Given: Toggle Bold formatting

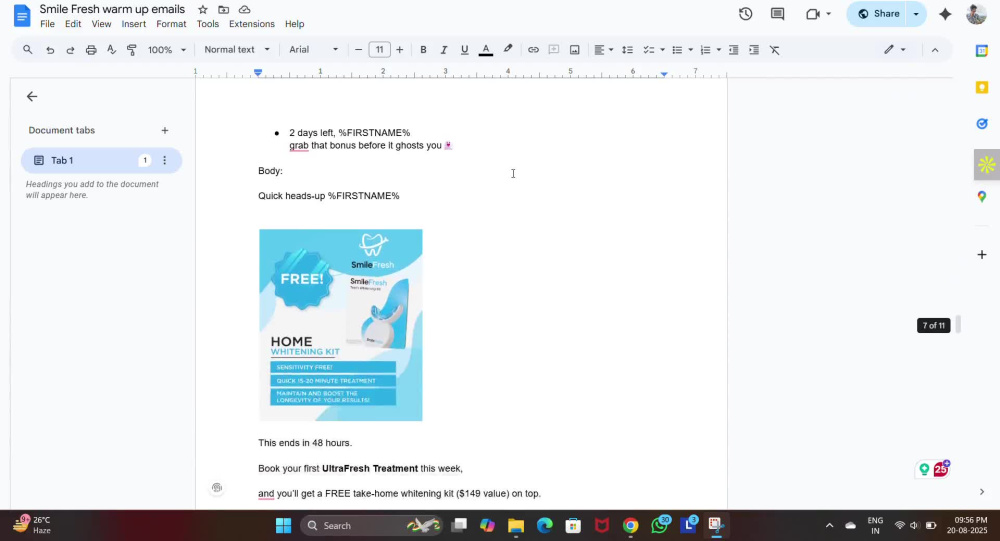Looking at the screenshot, I should tap(423, 50).
